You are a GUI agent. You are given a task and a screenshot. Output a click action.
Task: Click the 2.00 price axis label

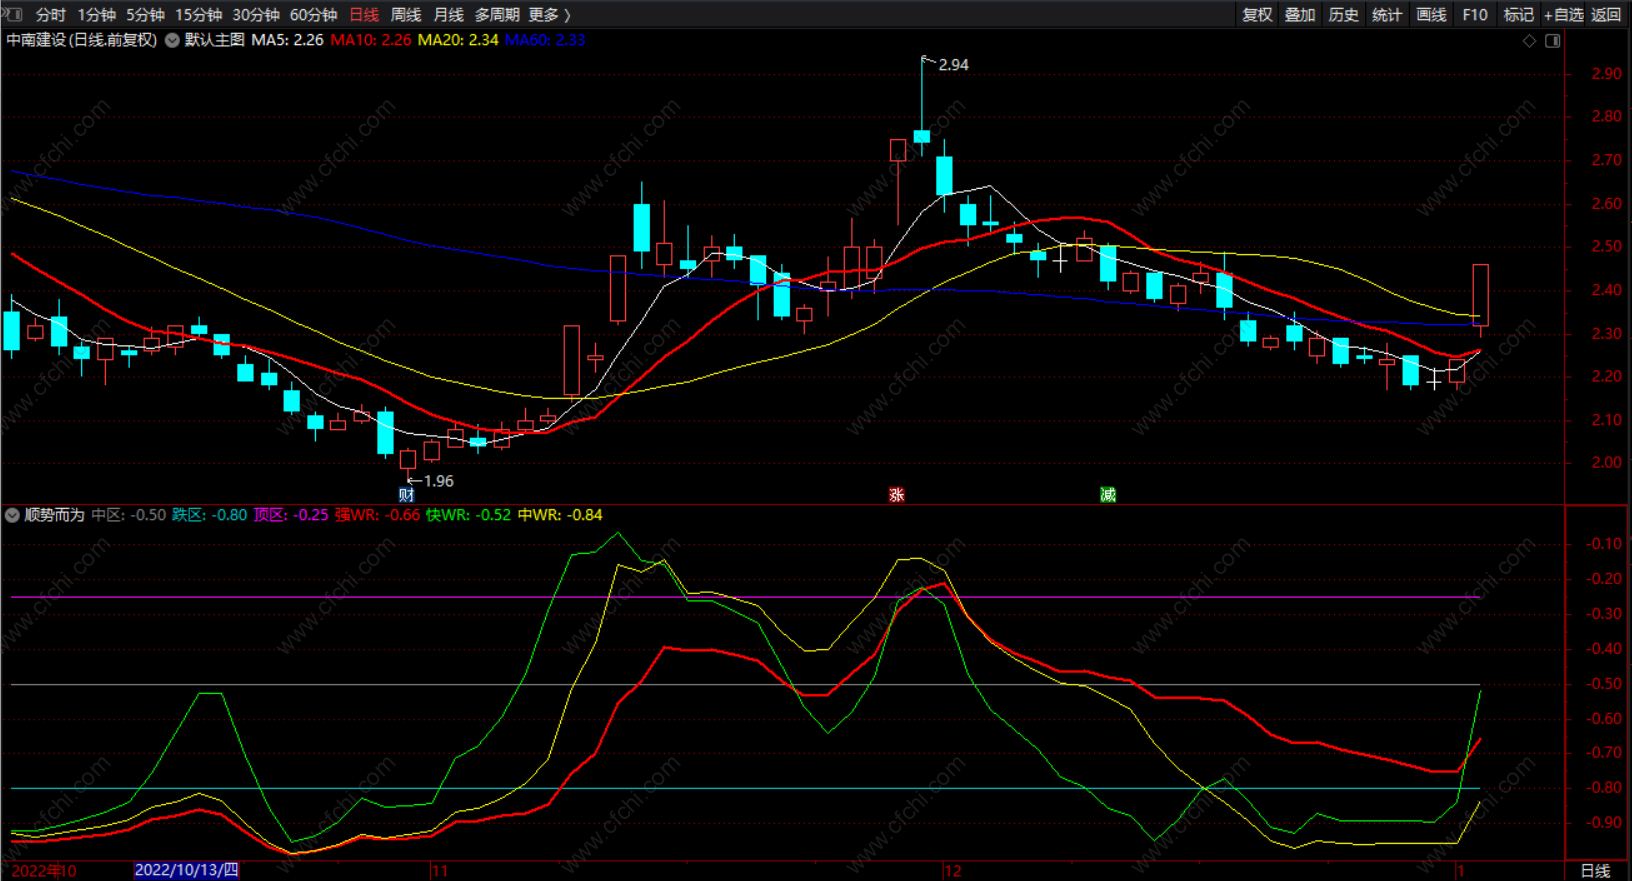coord(1607,462)
